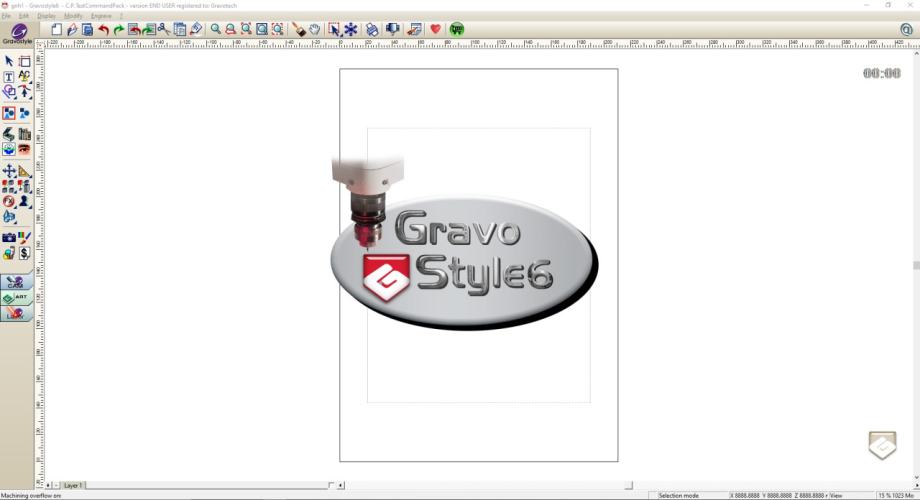This screenshot has height=500, width=920.
Task: Click the Gravograph shield logo on canvas
Action: point(882,445)
